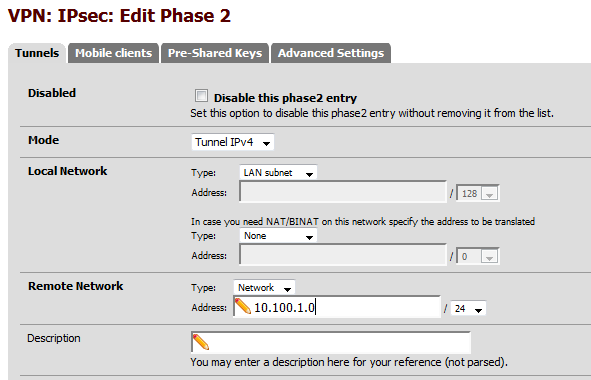Click the pencil icon in Description field
The height and width of the screenshot is (380, 591).
[x=201, y=342]
